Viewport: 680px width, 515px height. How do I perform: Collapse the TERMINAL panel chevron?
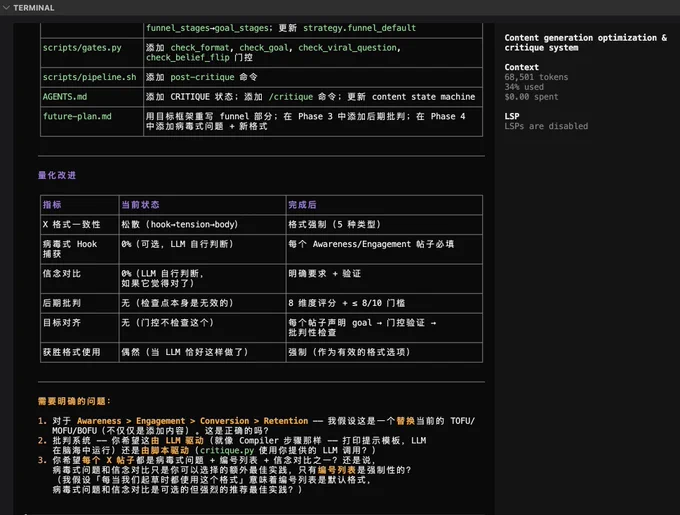coord(6,8)
